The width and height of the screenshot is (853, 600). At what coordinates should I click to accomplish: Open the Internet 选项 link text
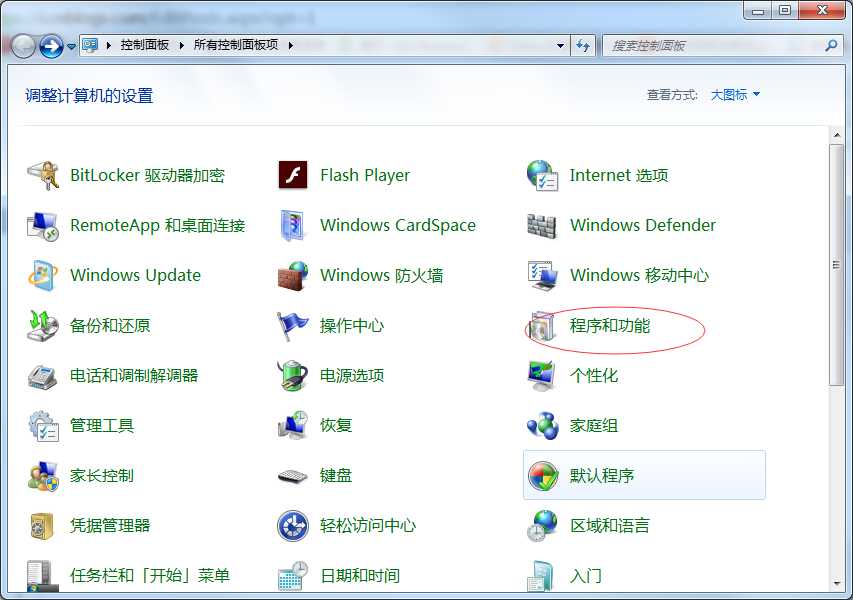coord(619,175)
